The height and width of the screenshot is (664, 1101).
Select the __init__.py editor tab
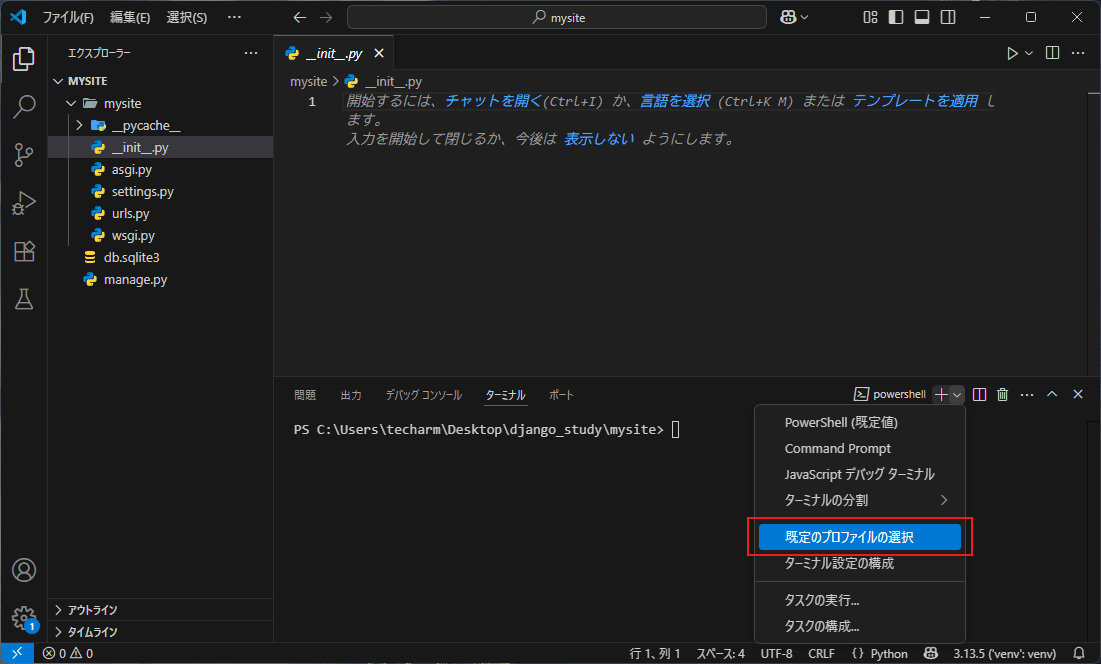(x=334, y=53)
